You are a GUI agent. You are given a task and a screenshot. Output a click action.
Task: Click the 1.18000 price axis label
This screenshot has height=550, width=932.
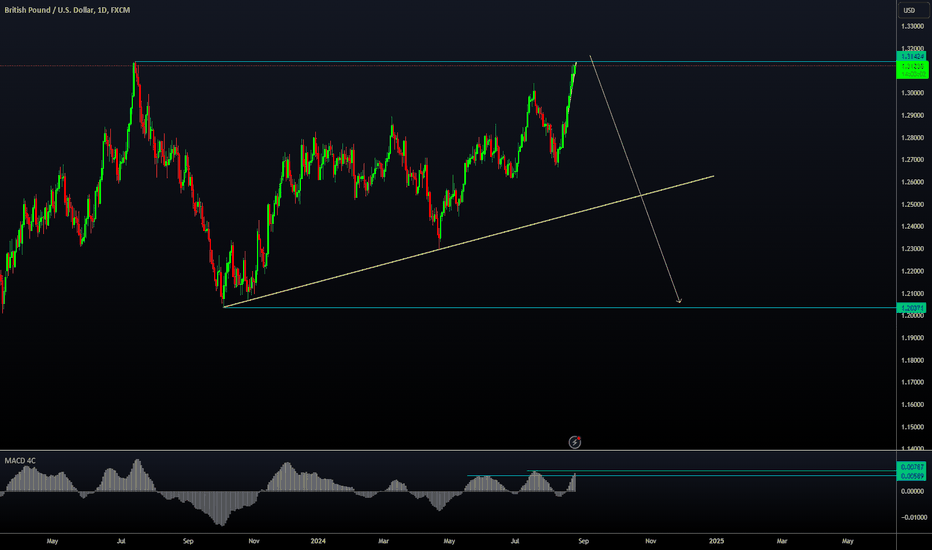coord(912,360)
